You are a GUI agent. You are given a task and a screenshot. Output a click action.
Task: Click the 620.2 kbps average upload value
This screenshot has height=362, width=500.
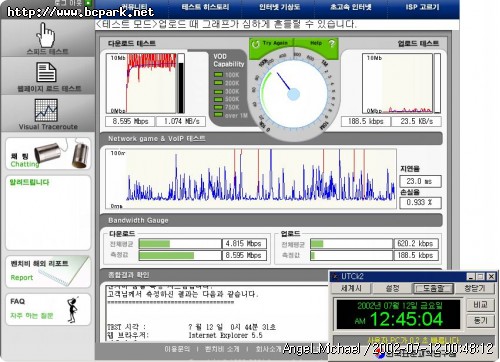[416, 244]
